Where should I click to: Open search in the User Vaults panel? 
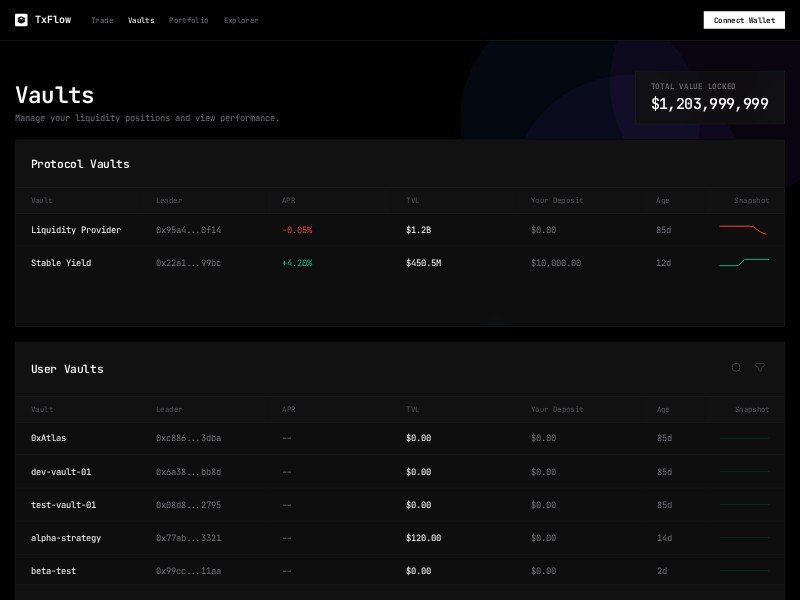pos(735,368)
